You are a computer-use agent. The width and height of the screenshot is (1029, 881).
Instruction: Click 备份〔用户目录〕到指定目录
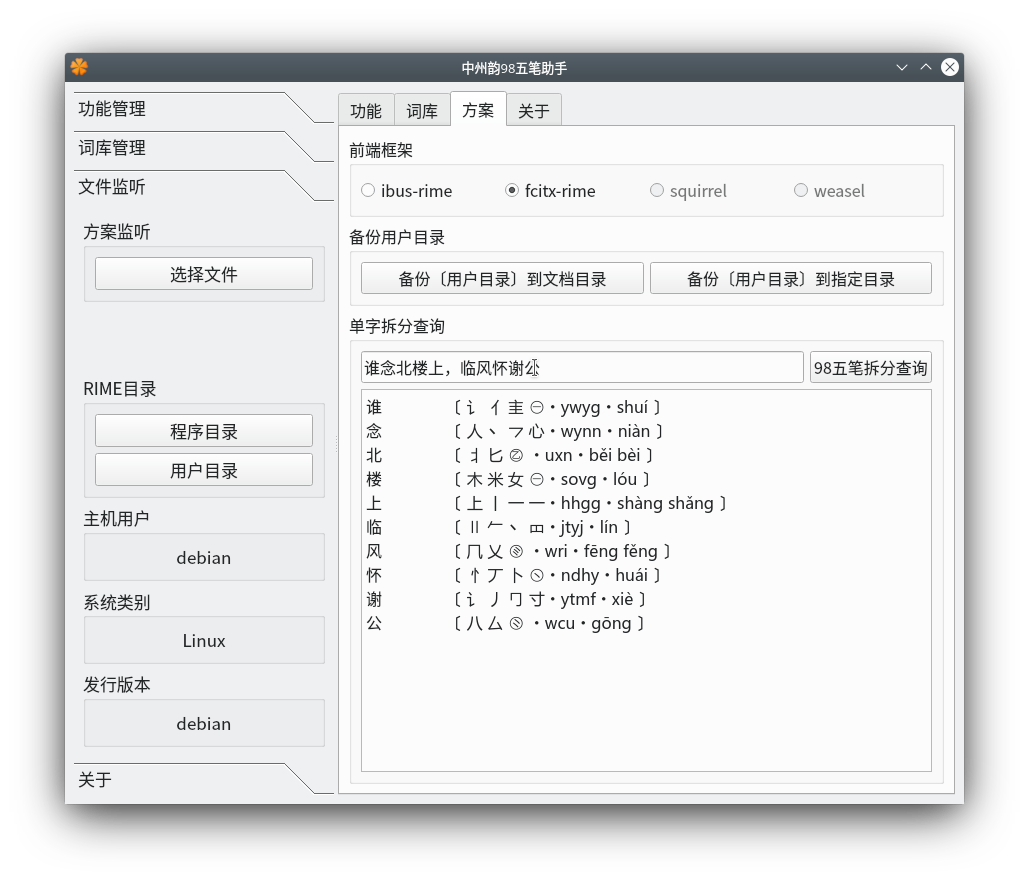tap(790, 277)
